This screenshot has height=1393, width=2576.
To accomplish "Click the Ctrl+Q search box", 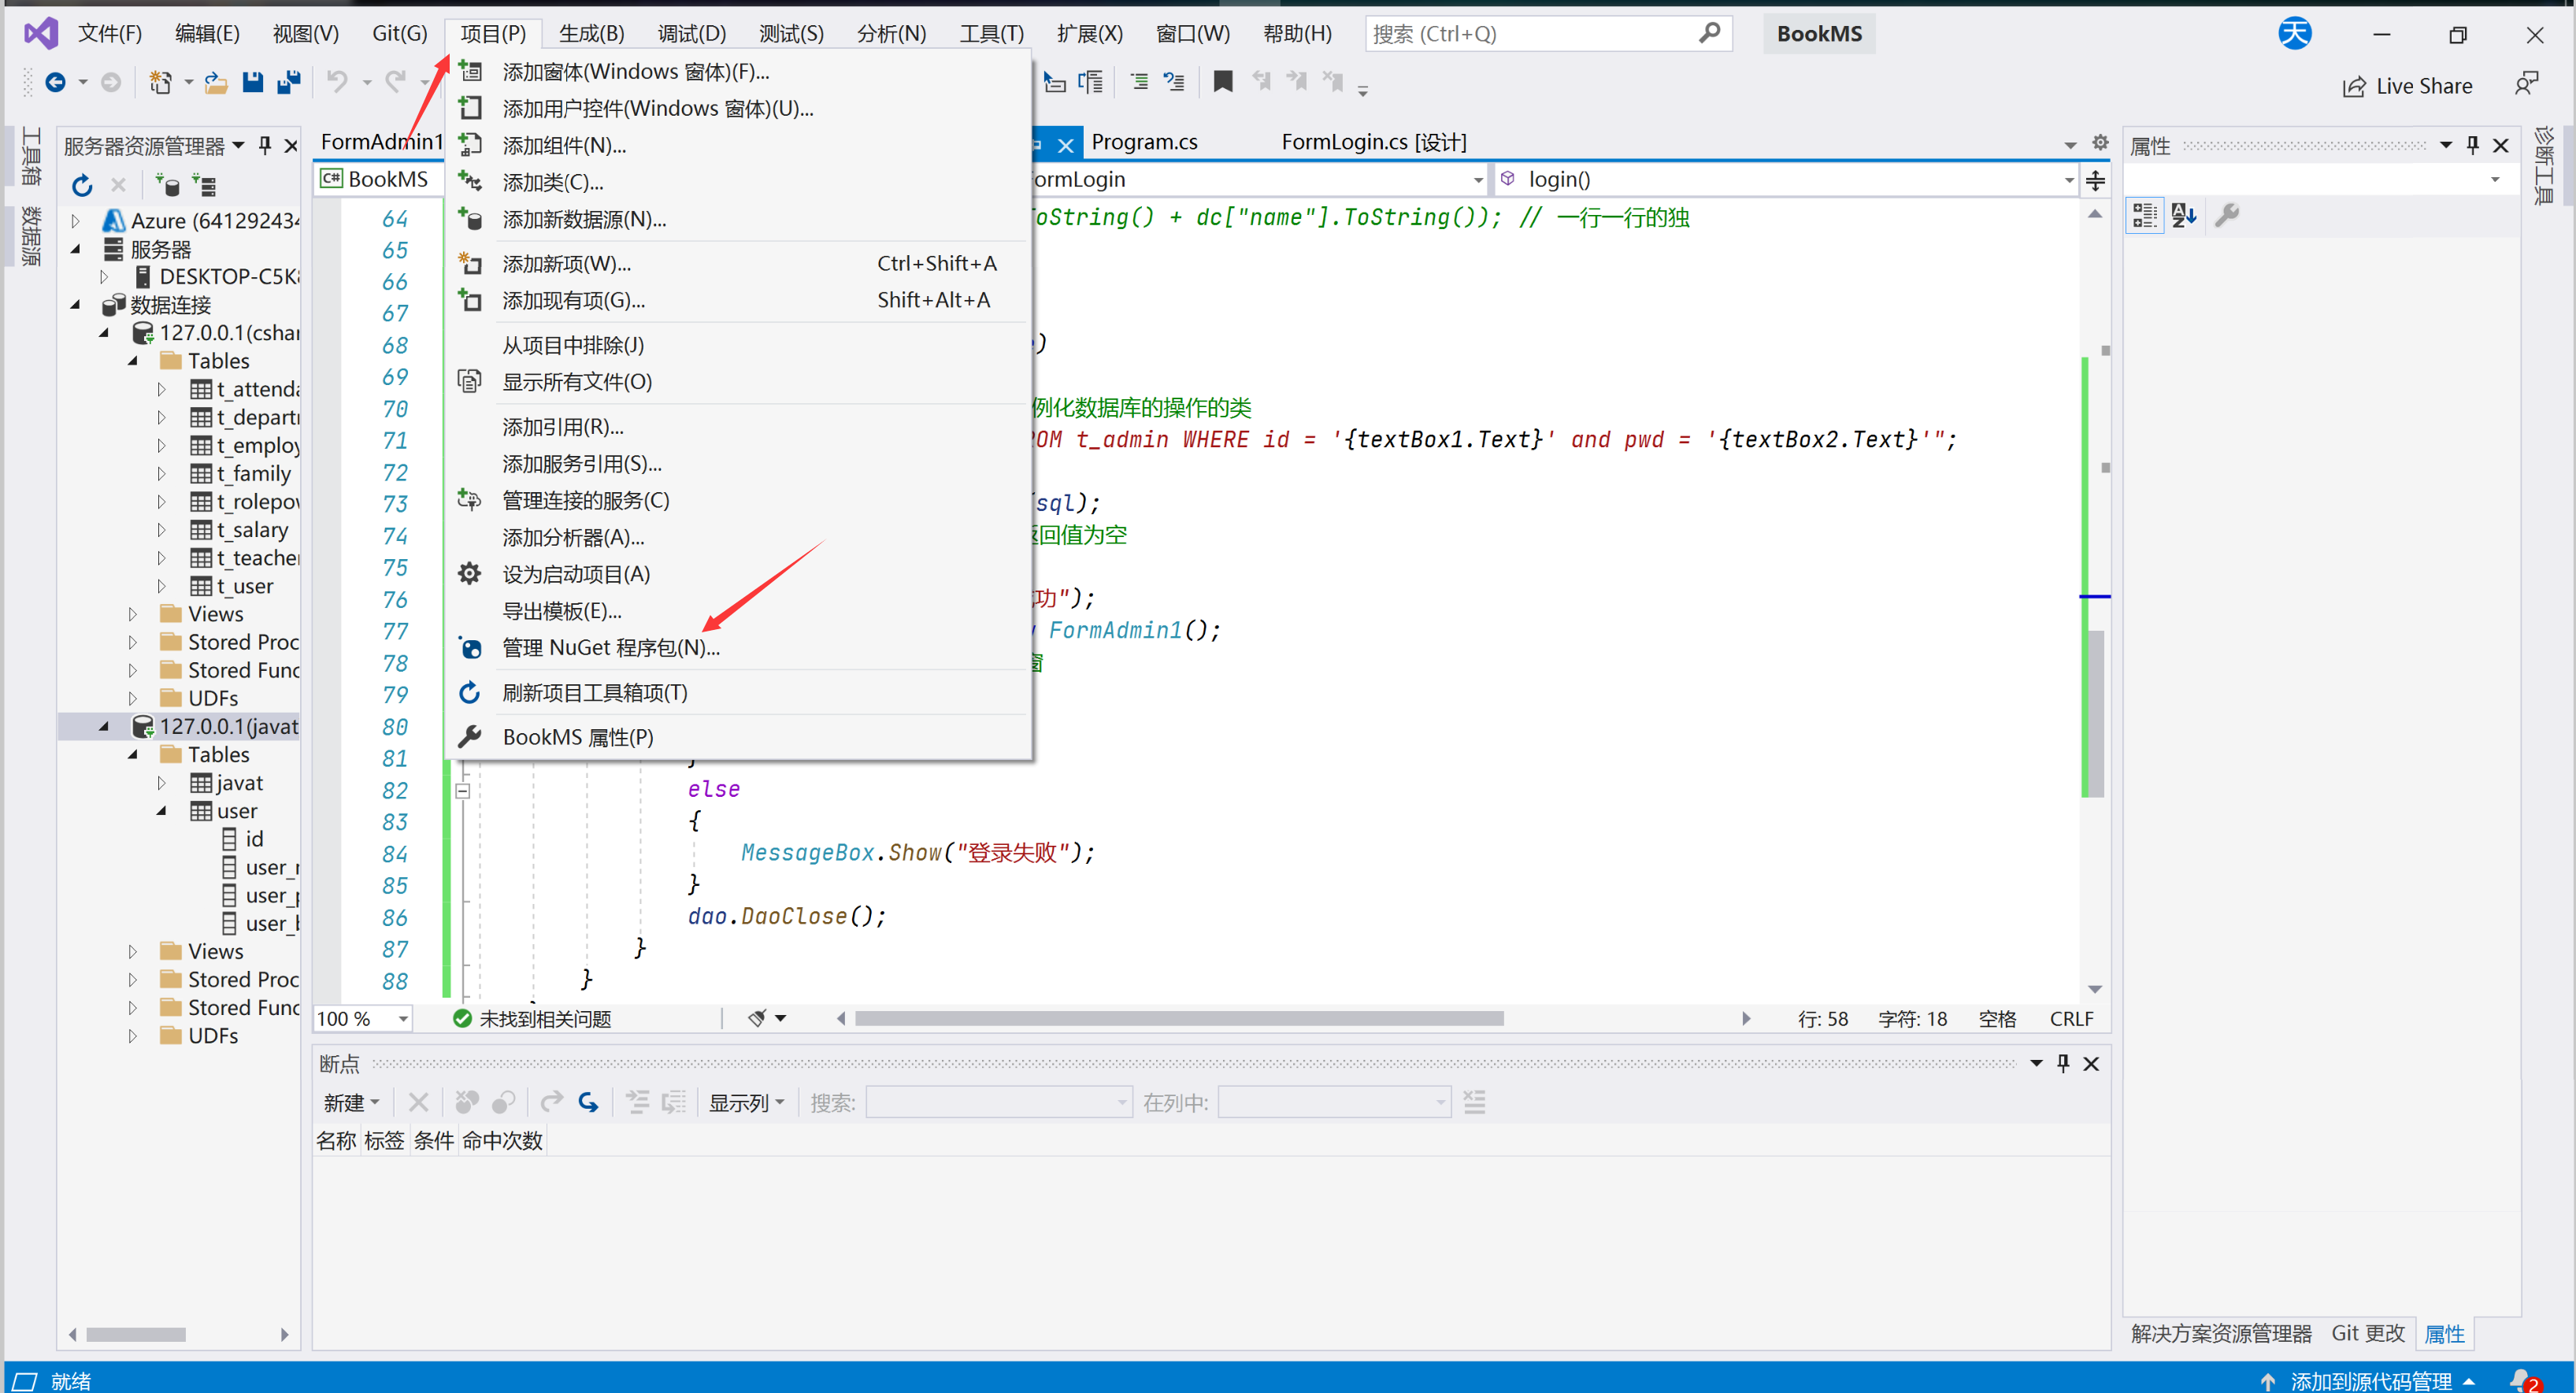I will (x=1530, y=34).
